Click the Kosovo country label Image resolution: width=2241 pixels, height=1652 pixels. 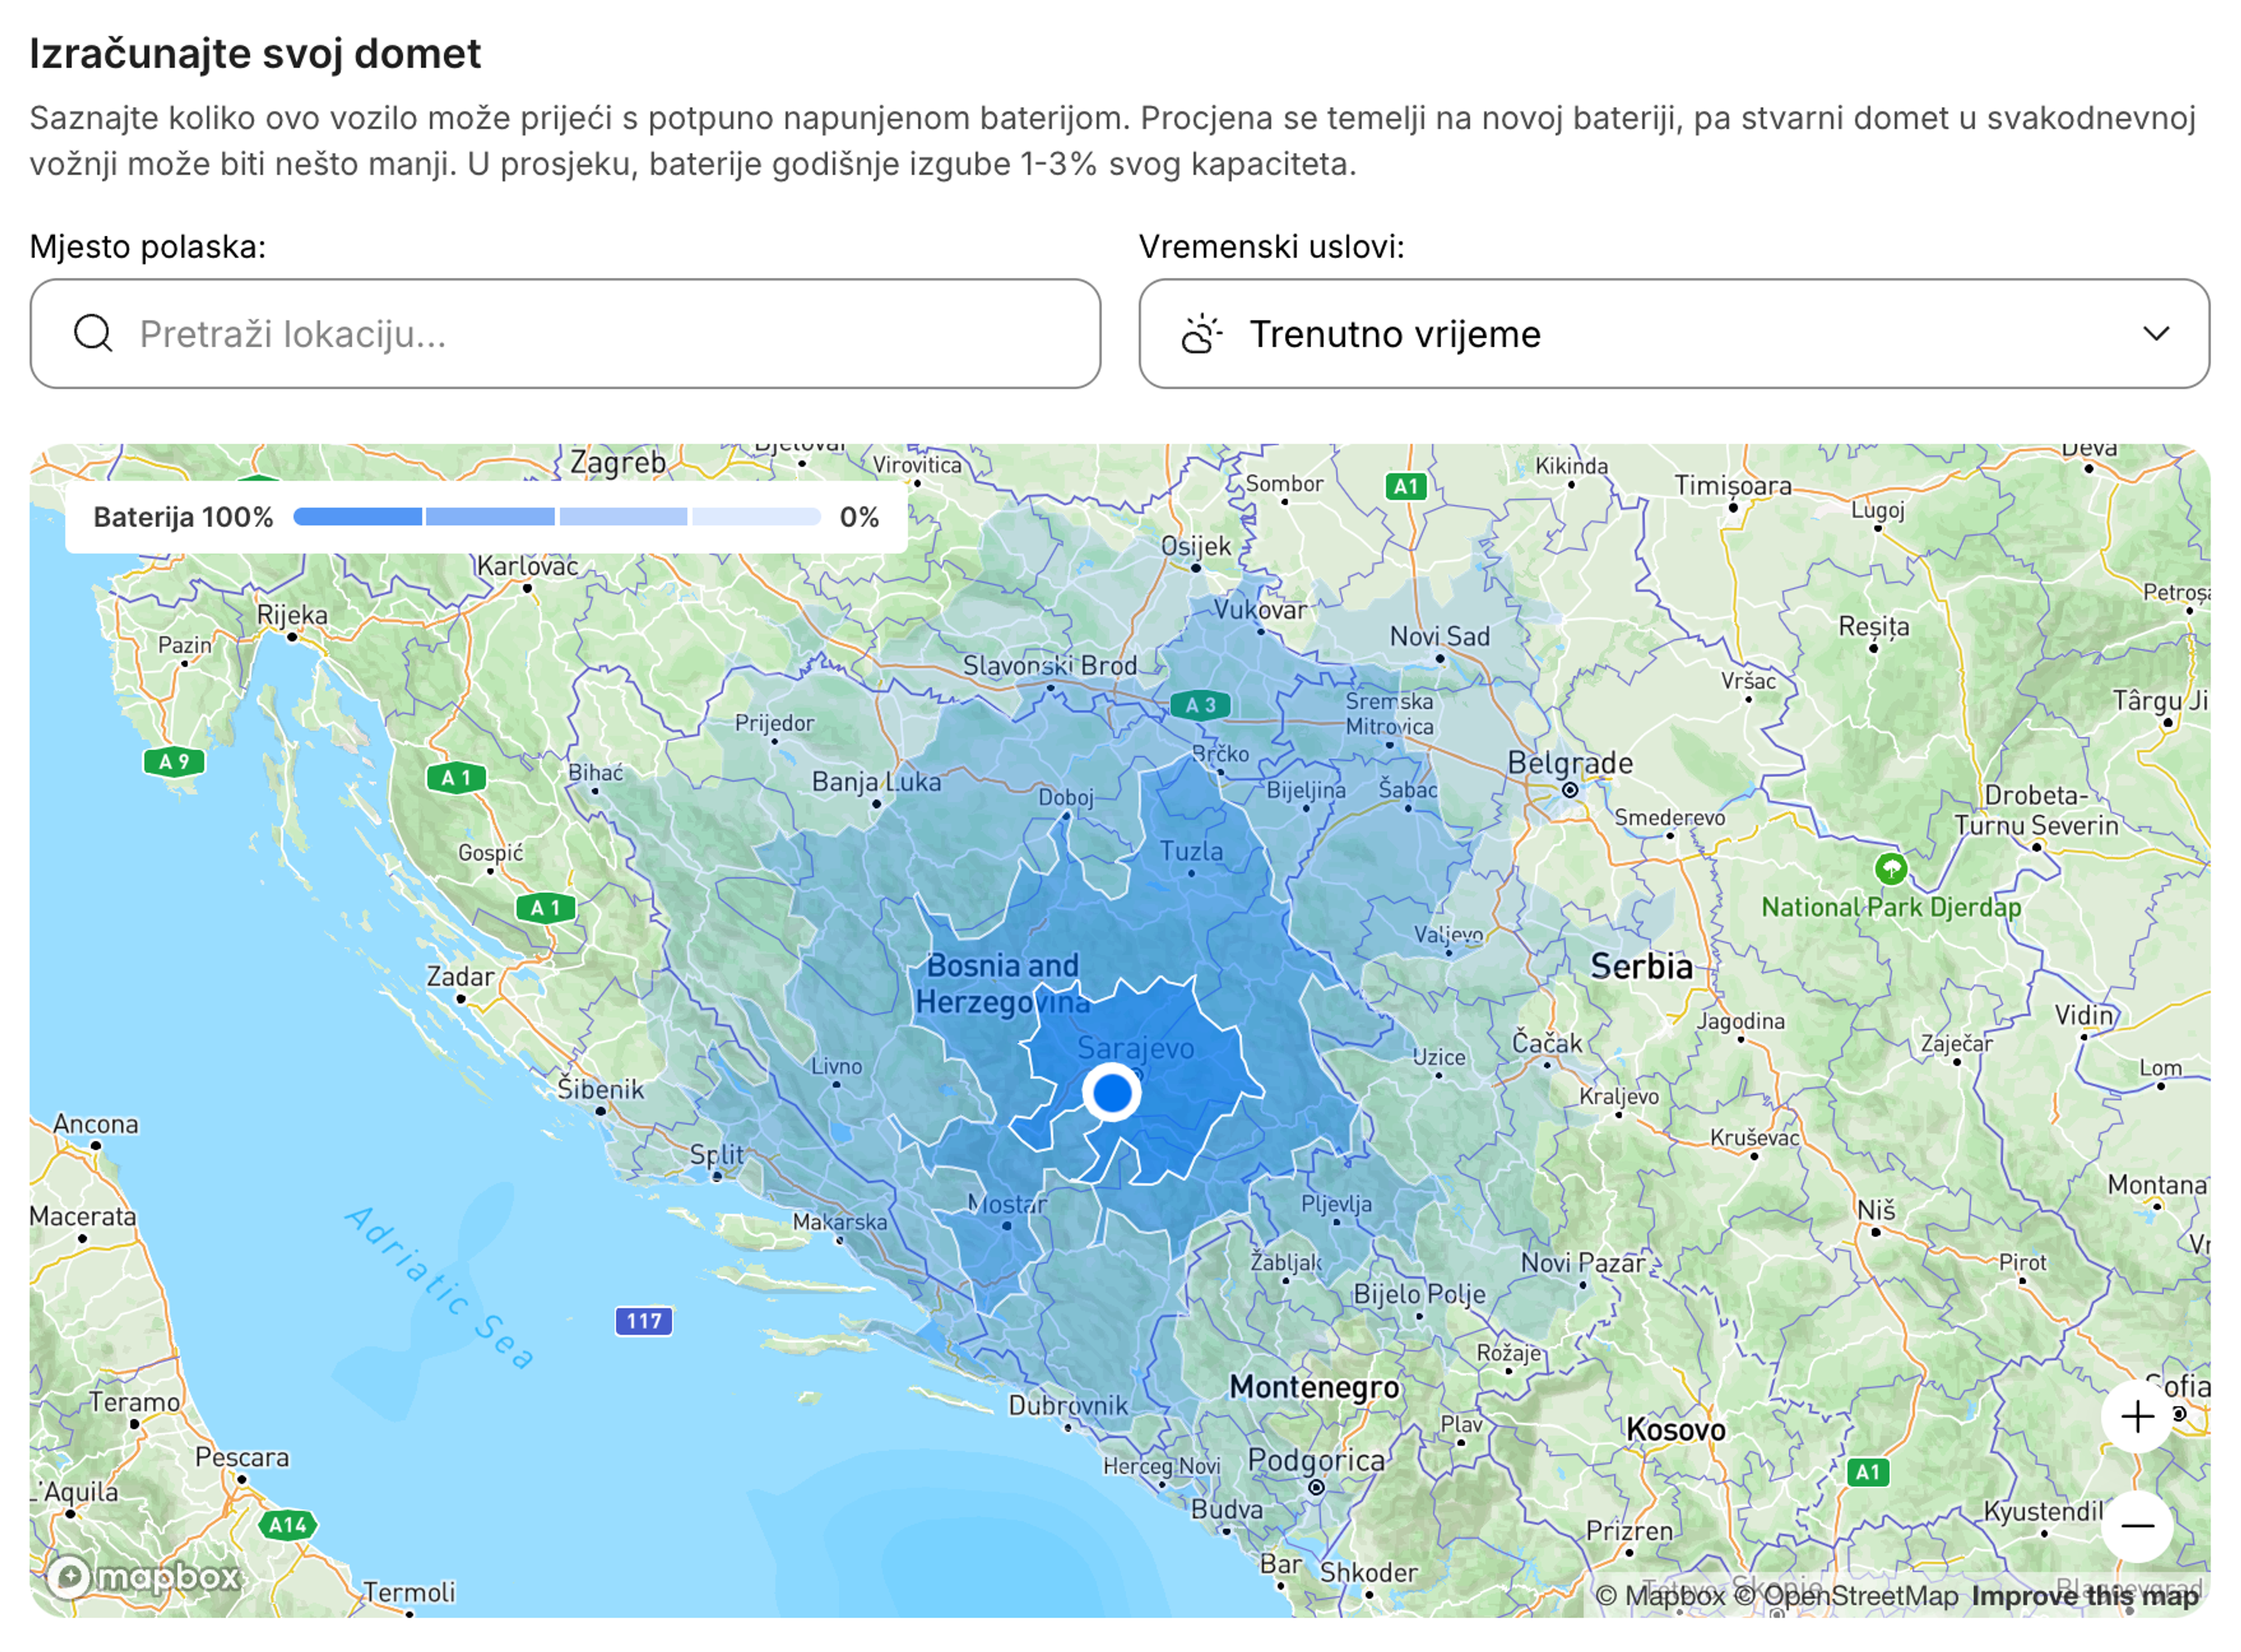click(1675, 1430)
